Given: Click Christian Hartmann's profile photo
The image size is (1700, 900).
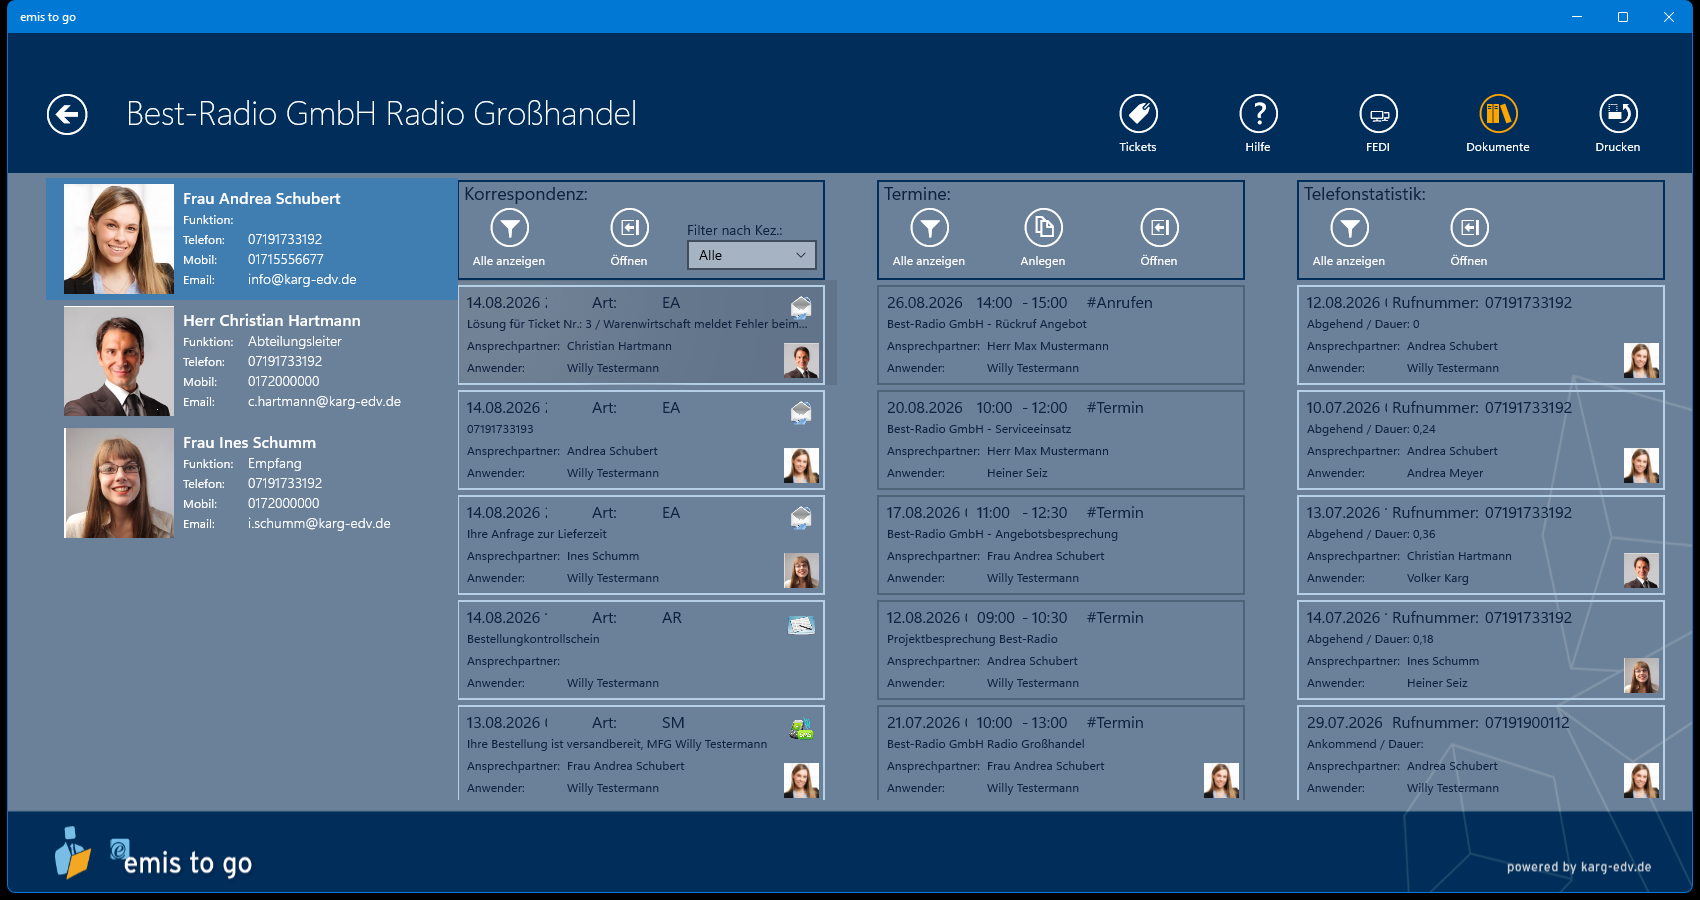Looking at the screenshot, I should pos(119,361).
